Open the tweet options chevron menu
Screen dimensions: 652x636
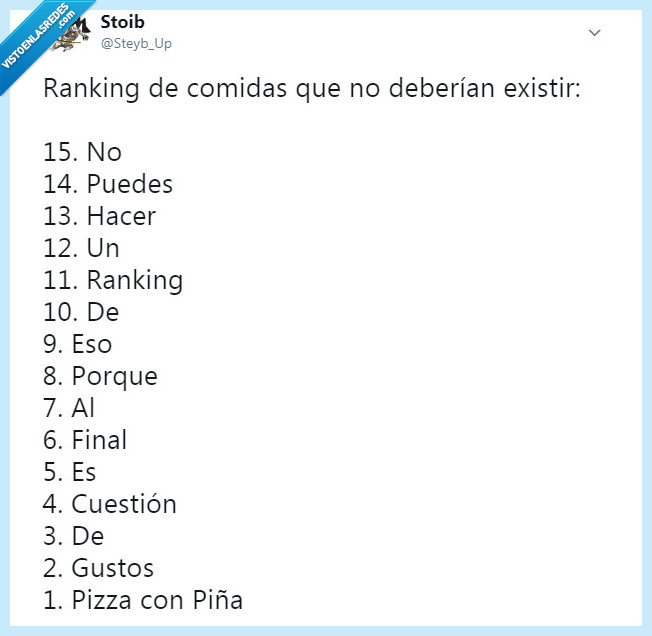(594, 33)
